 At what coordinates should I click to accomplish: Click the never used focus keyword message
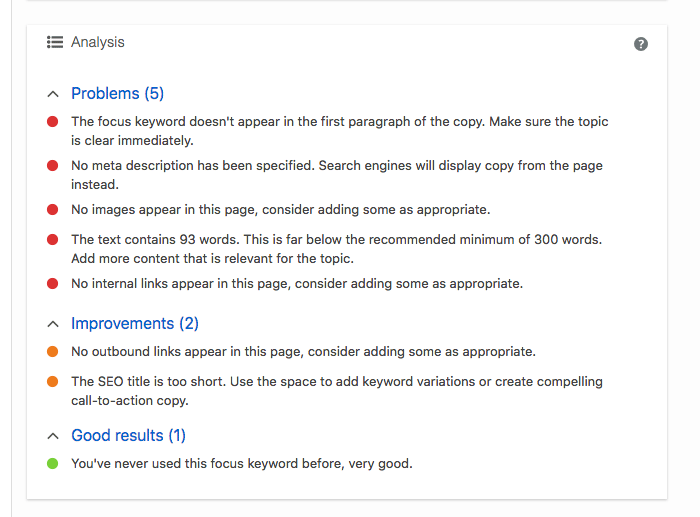pos(241,464)
